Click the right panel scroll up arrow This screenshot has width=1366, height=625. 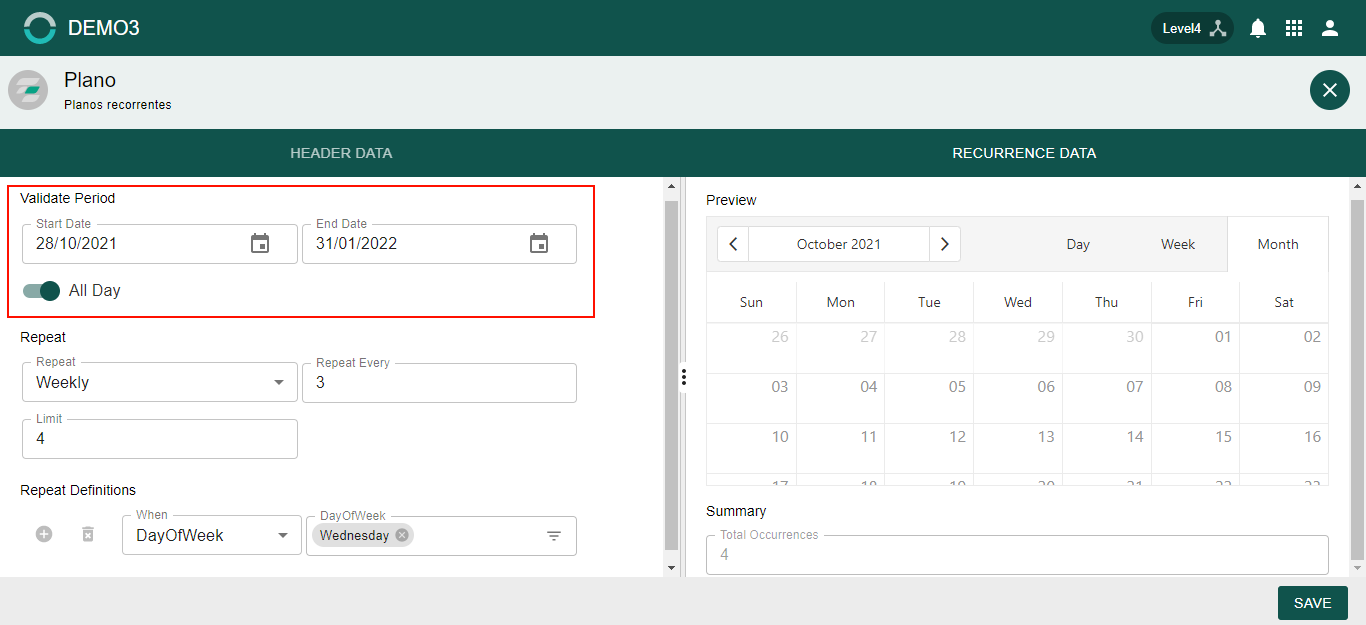coord(1357,187)
